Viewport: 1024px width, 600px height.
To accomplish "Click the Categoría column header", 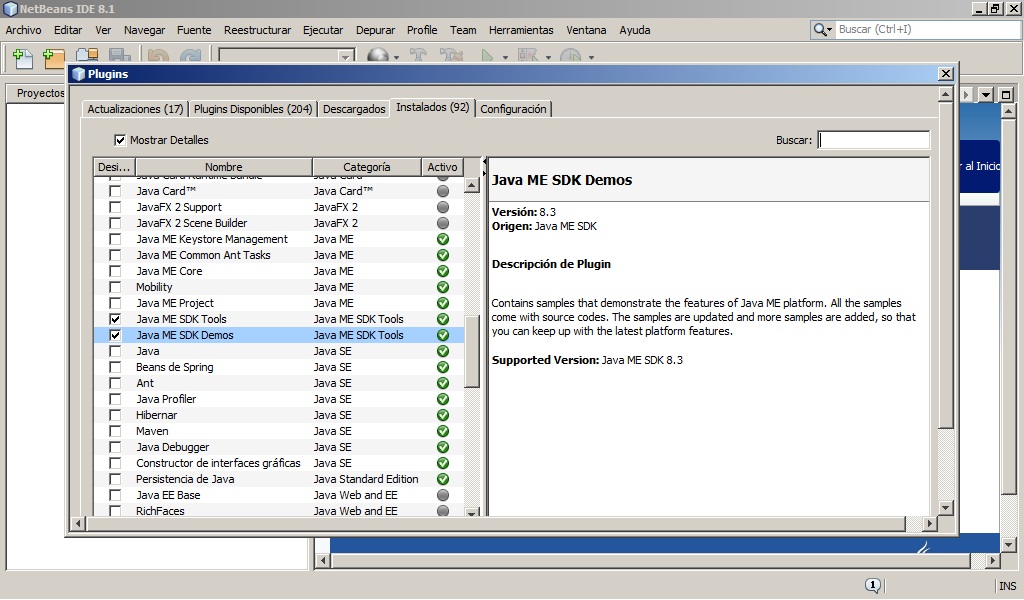I will pos(368,166).
